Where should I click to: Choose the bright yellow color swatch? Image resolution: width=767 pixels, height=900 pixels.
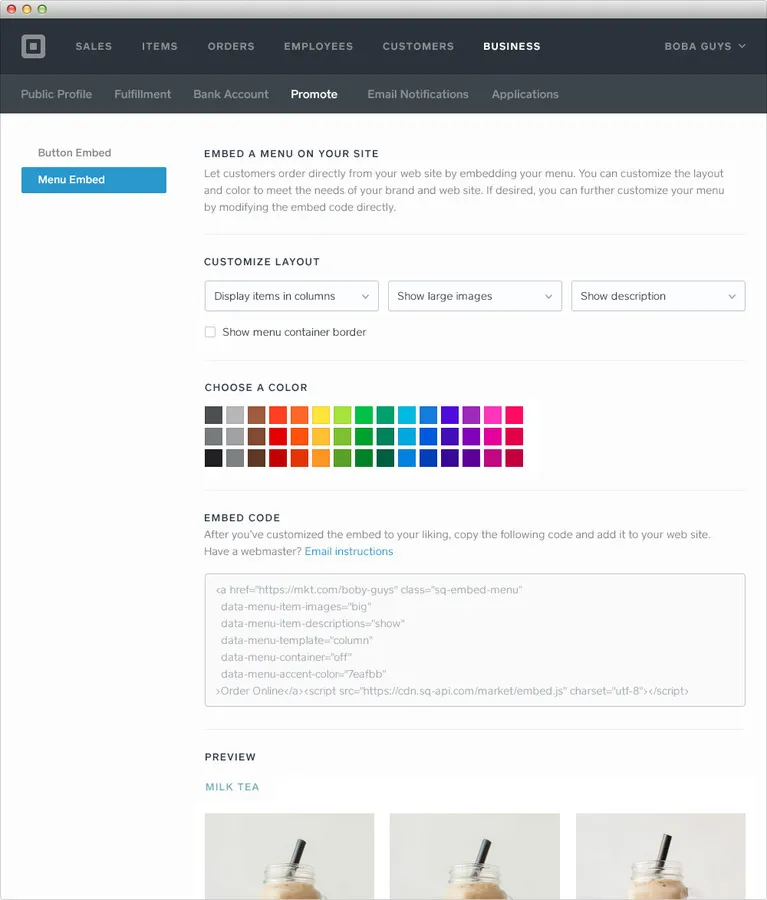pos(321,415)
